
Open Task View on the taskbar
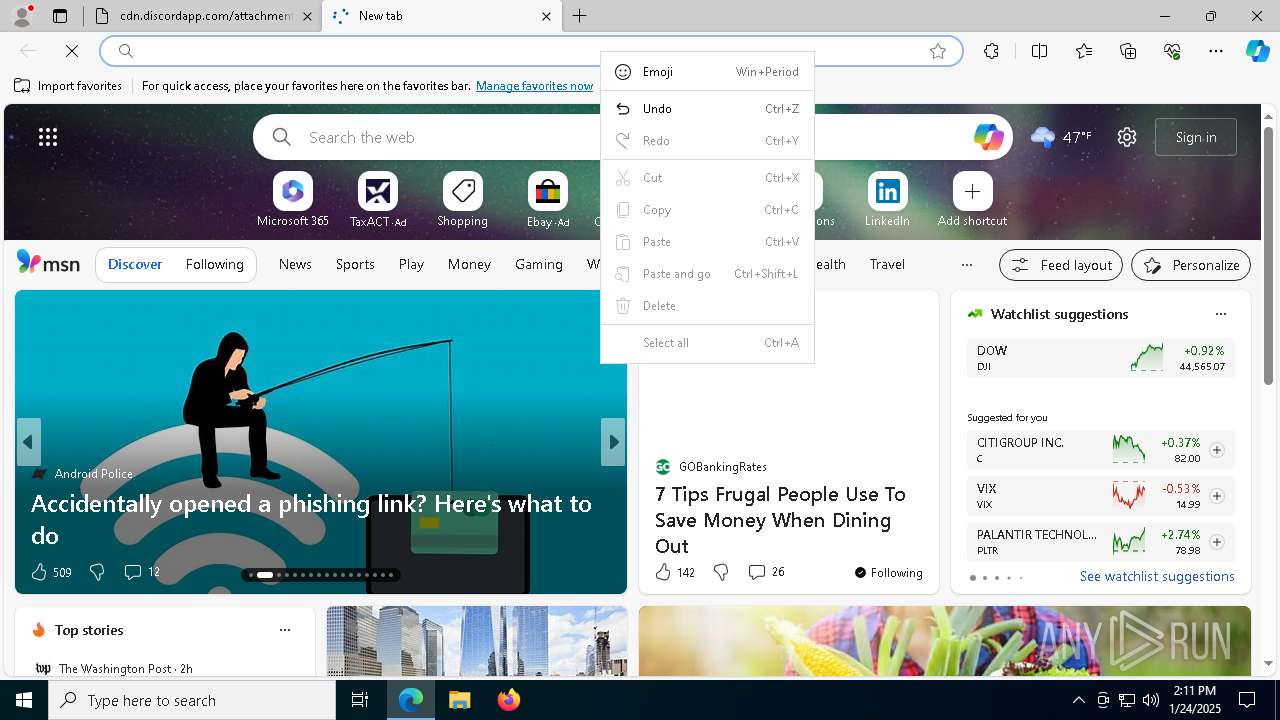point(360,700)
